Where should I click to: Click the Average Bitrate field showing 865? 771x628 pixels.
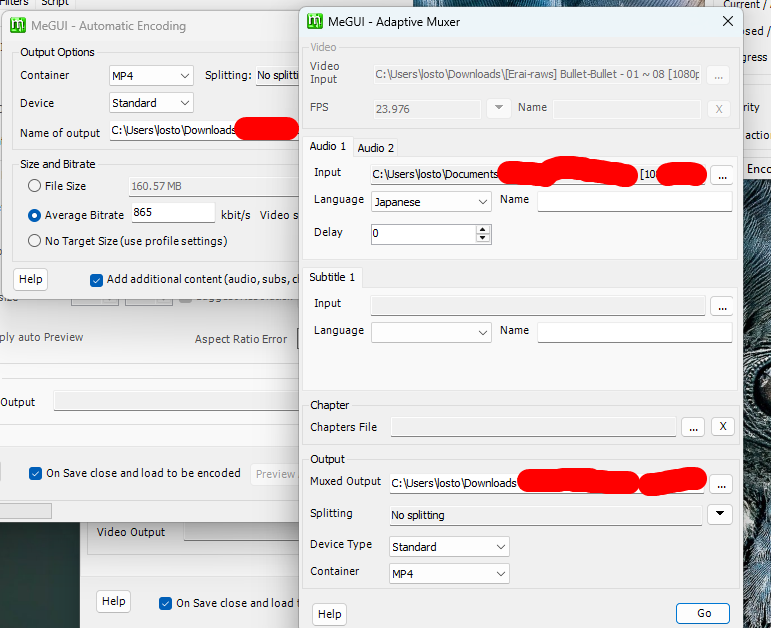click(173, 212)
